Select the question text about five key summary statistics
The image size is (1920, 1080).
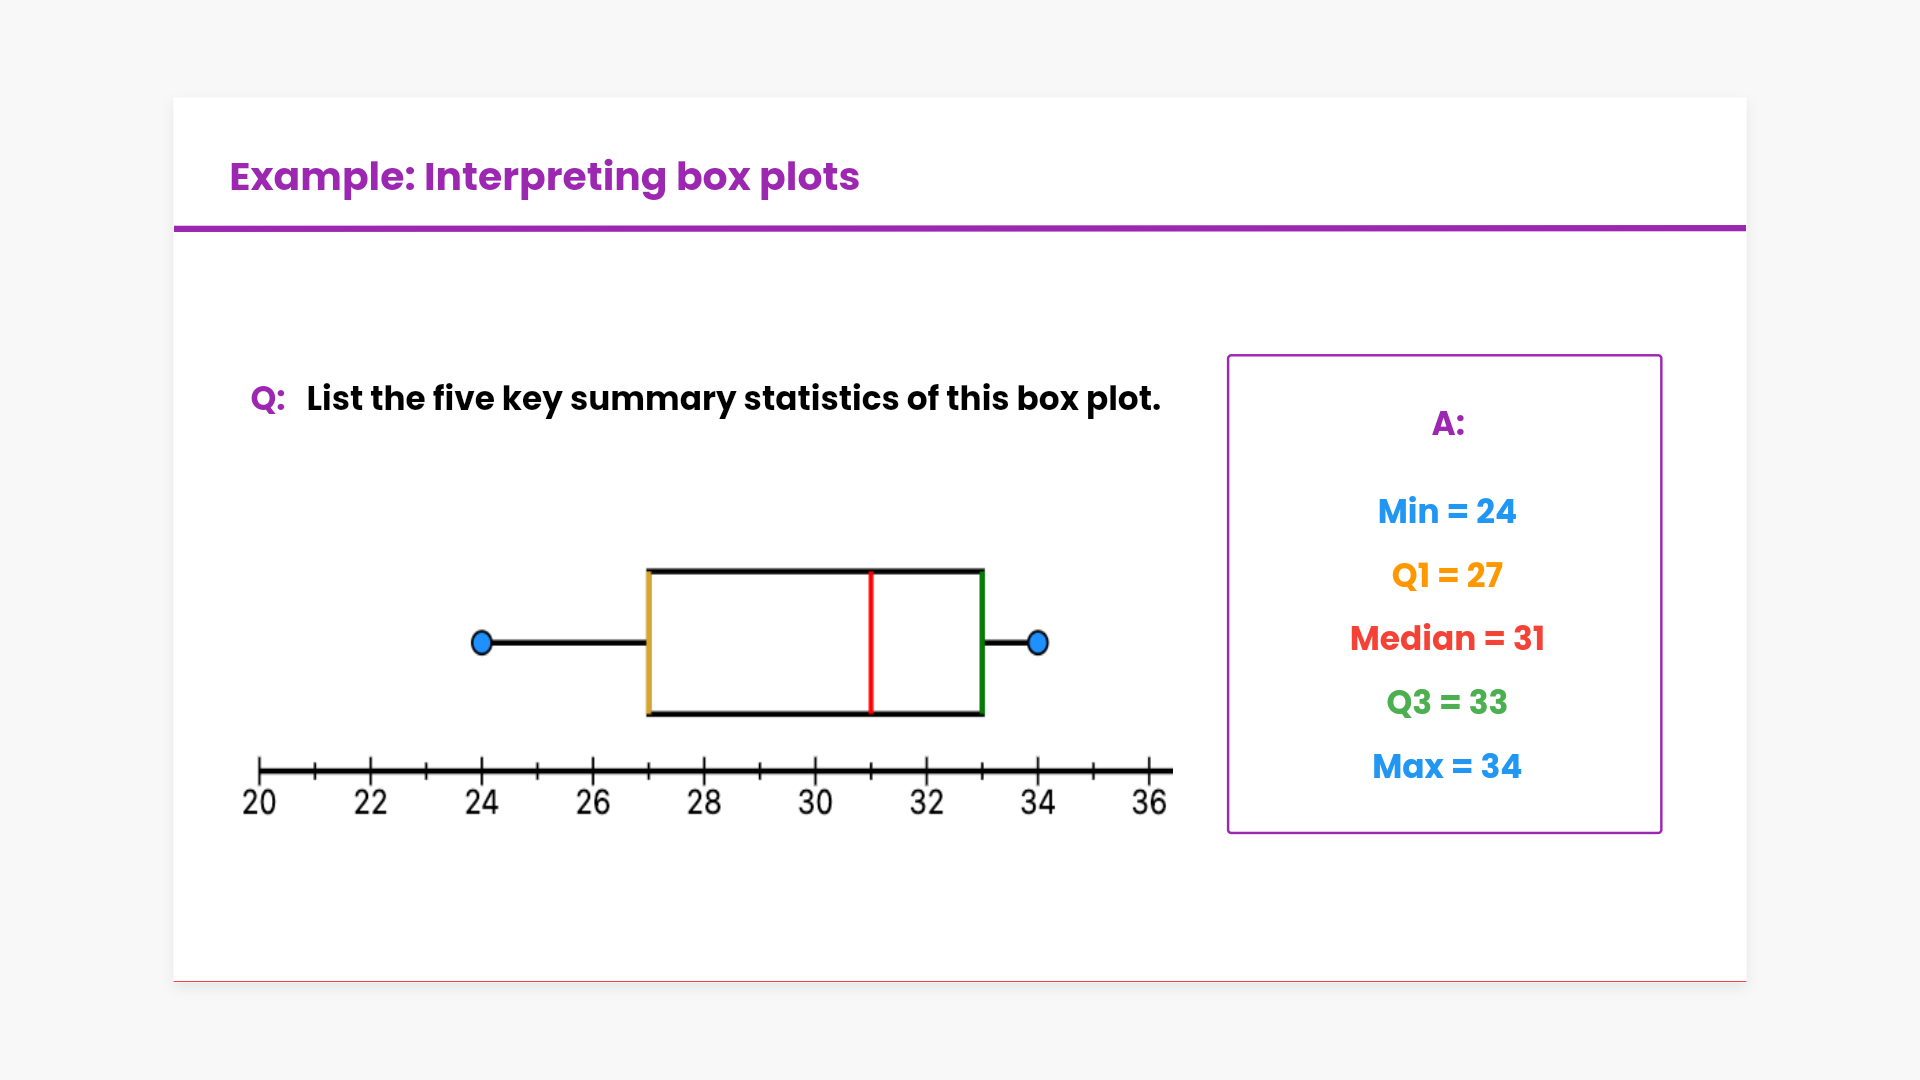[733, 399]
